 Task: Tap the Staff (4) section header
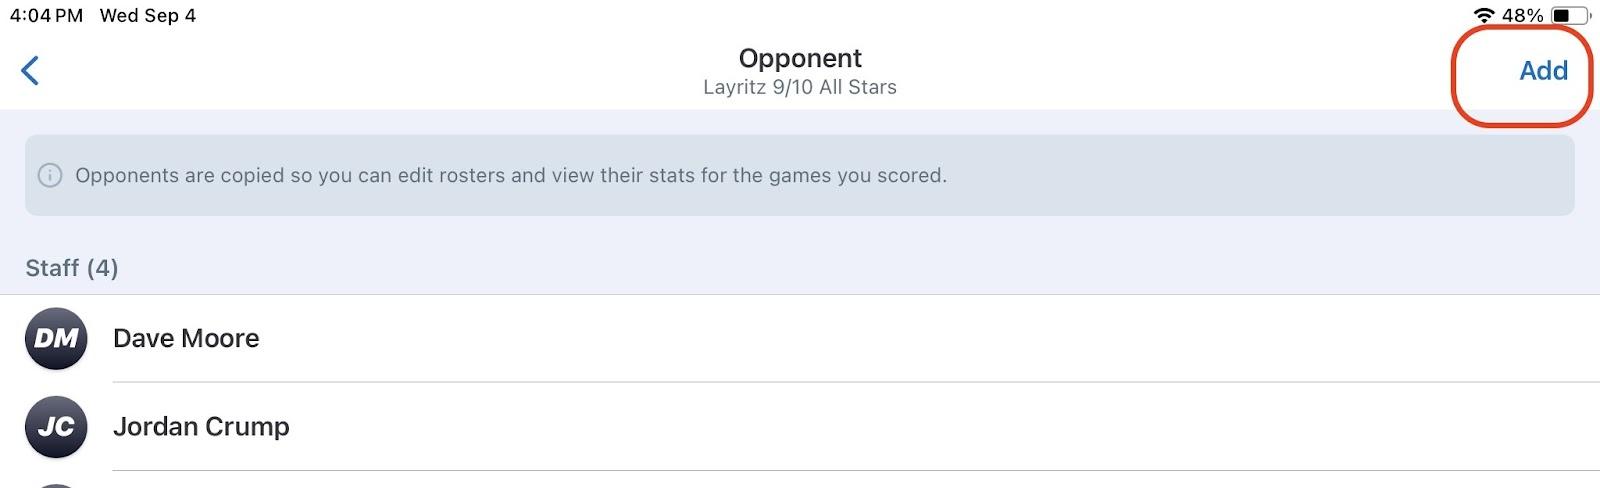click(x=72, y=268)
